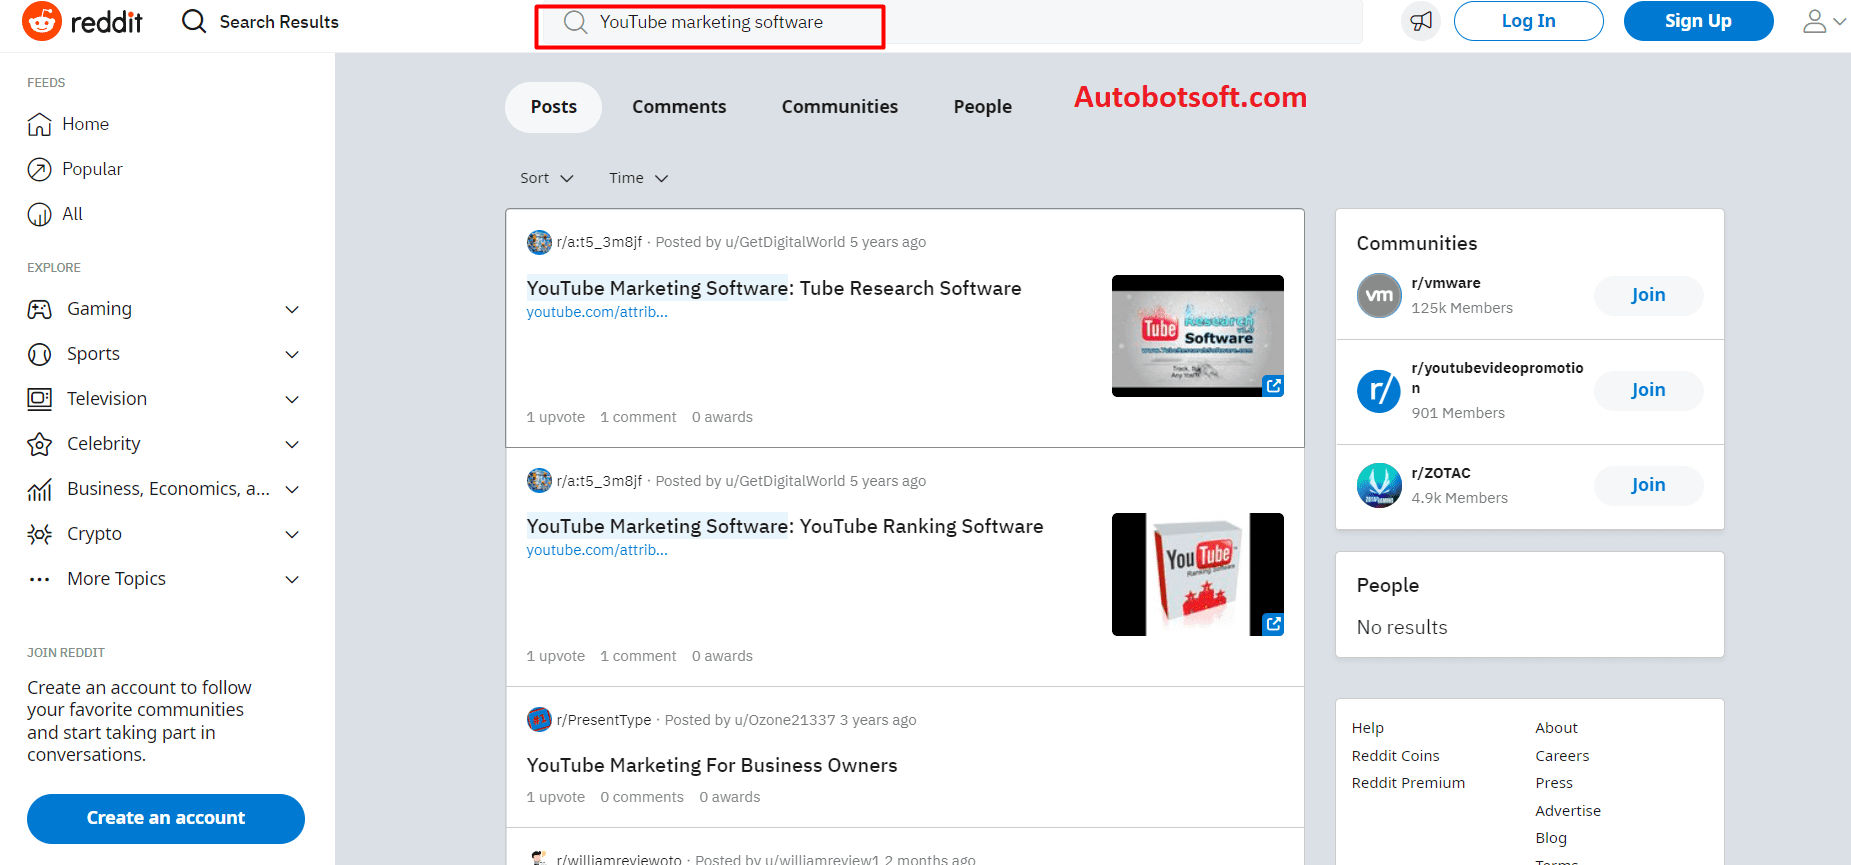
Task: Click the search magnifier icon beside Search Results
Action: point(194,21)
